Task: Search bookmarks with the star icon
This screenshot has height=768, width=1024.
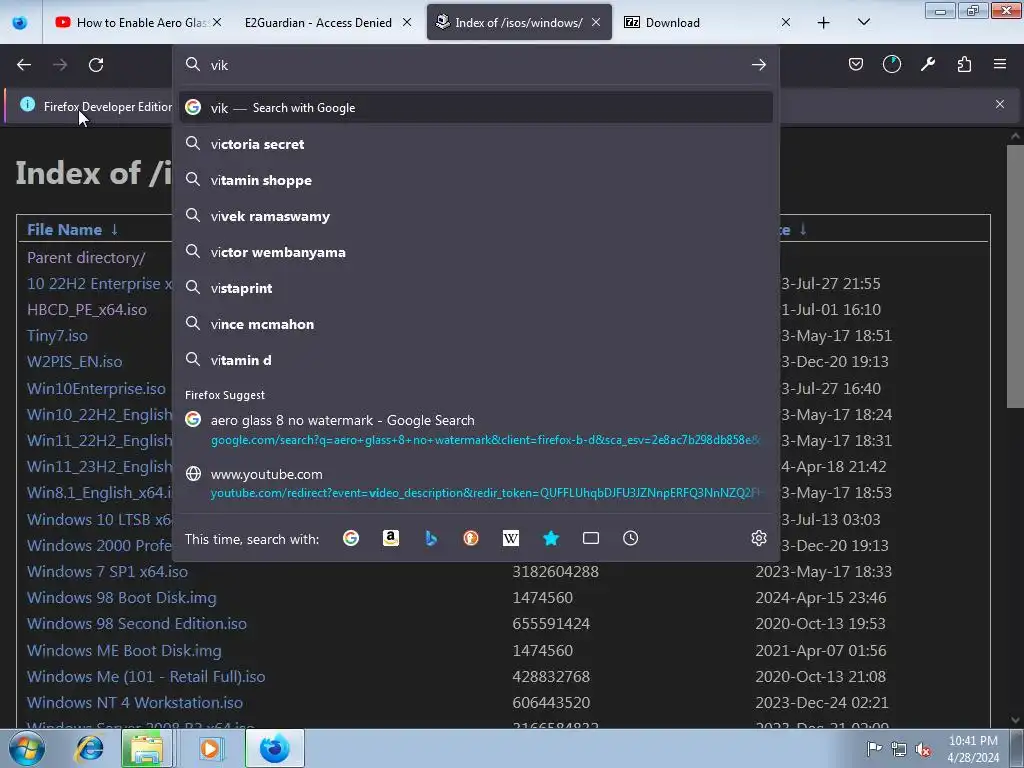Action: point(551,538)
